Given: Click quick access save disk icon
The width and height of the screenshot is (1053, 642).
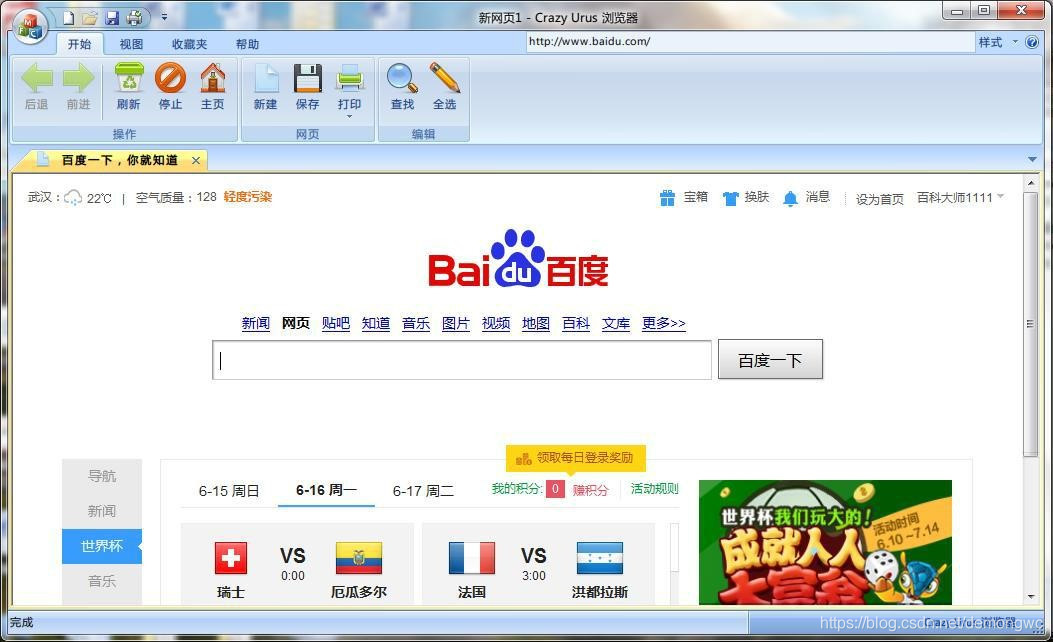Looking at the screenshot, I should click(x=112, y=17).
